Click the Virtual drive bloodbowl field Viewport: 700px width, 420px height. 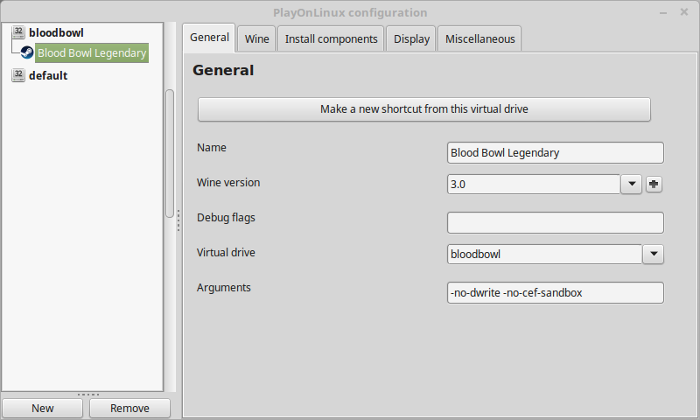coord(545,254)
